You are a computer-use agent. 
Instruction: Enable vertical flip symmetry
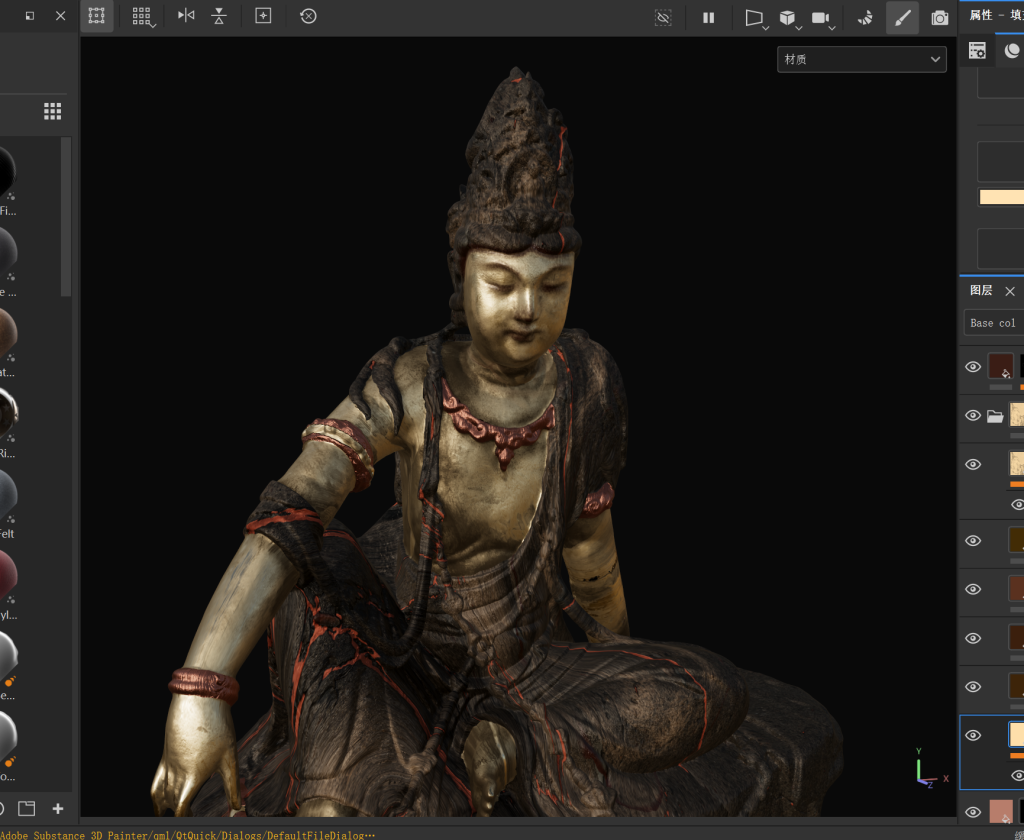219,16
